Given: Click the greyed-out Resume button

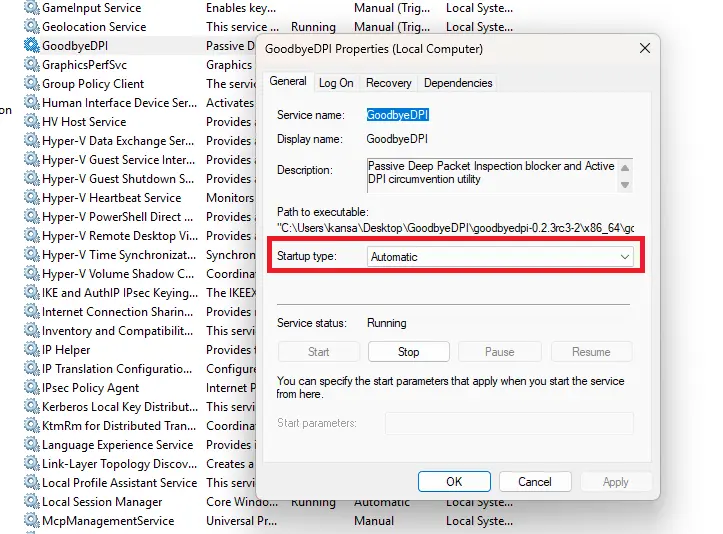Looking at the screenshot, I should click(591, 352).
